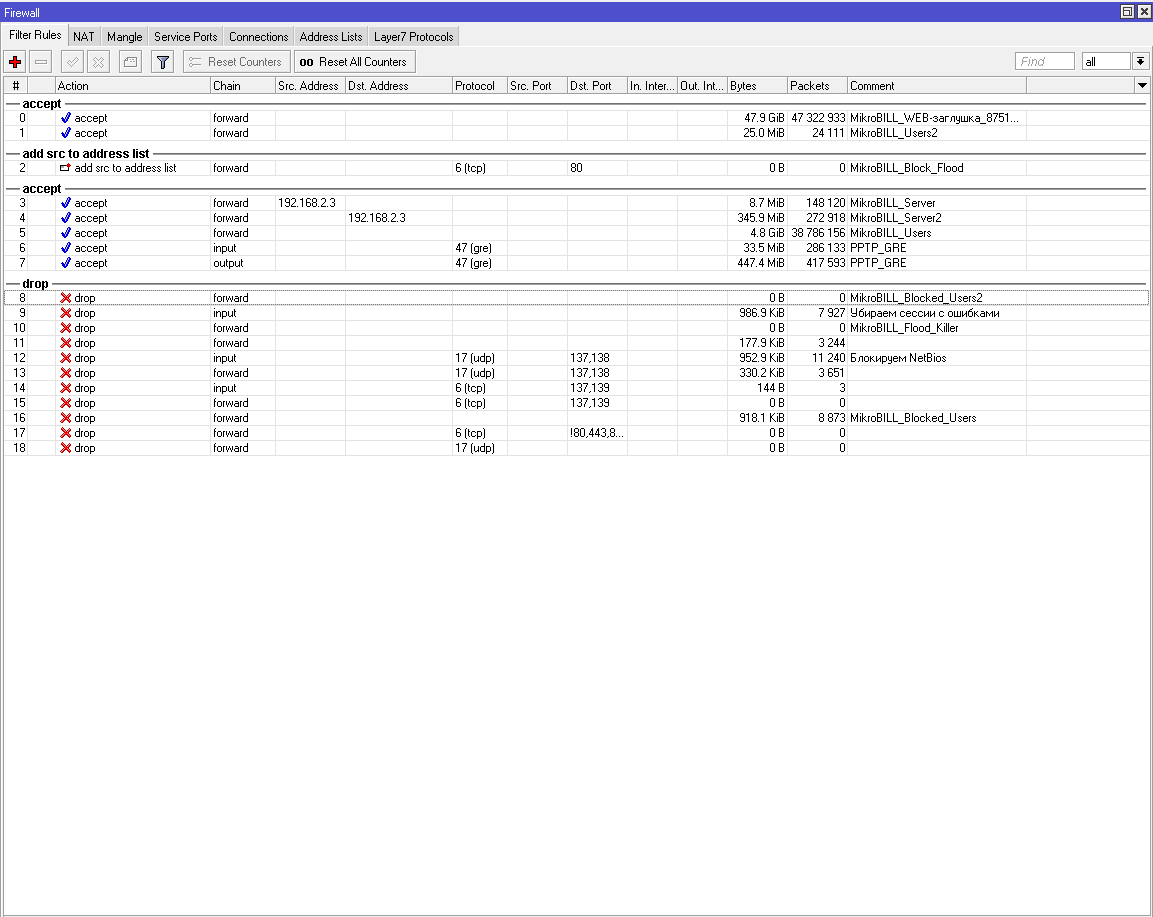This screenshot has height=917, width=1153.
Task: Click inside the Find search field
Action: [1044, 62]
